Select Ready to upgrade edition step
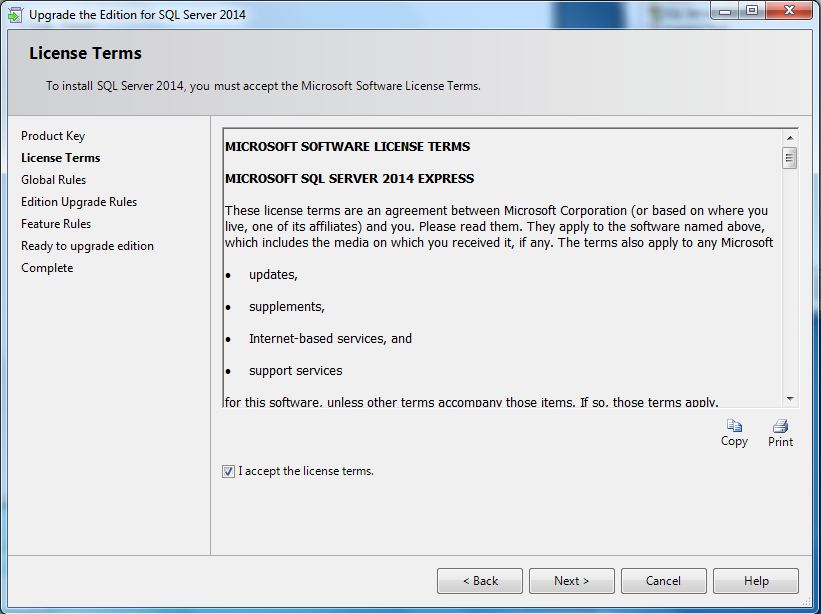The height and width of the screenshot is (614, 821). coord(87,245)
